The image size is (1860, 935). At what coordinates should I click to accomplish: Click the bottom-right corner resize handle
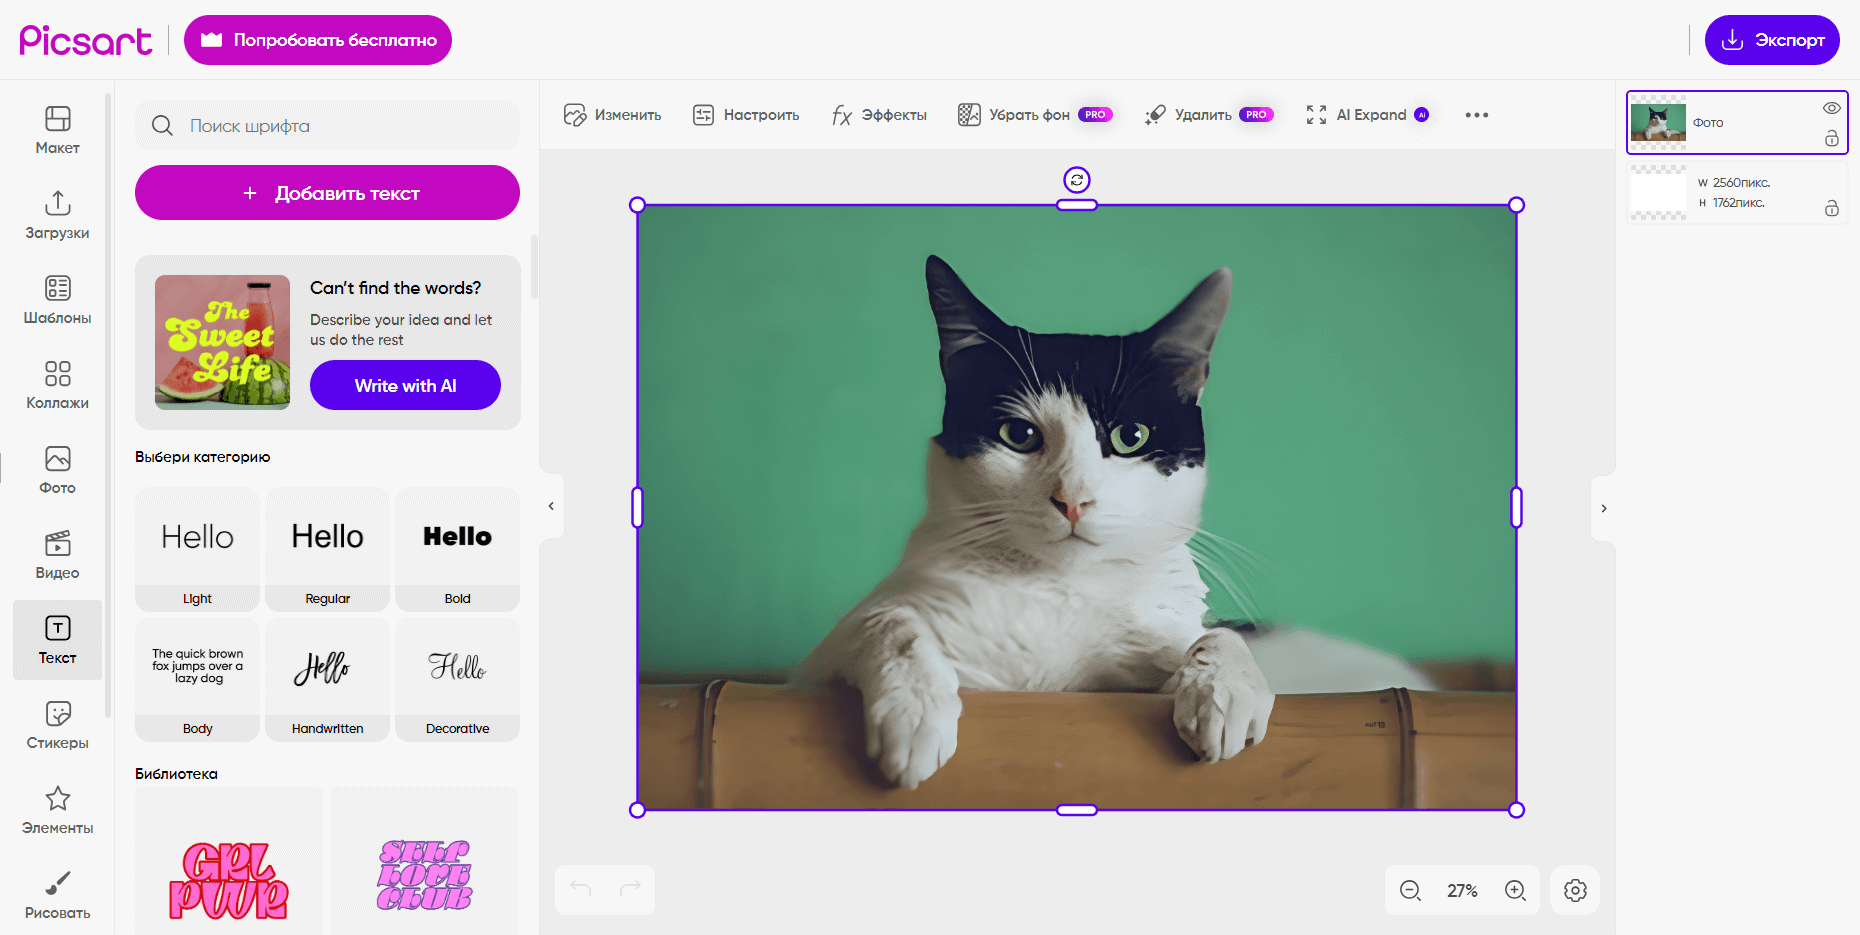point(1516,810)
